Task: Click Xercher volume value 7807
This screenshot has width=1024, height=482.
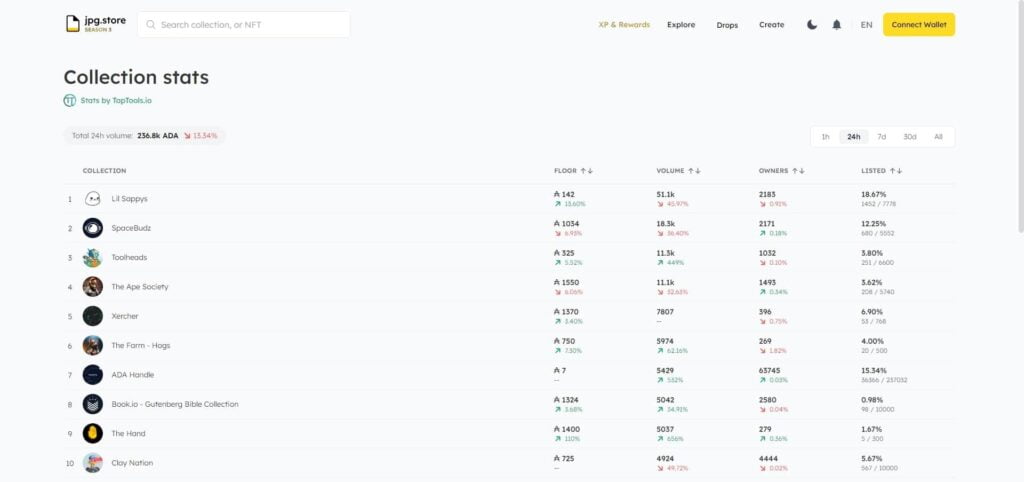Action: [665, 312]
